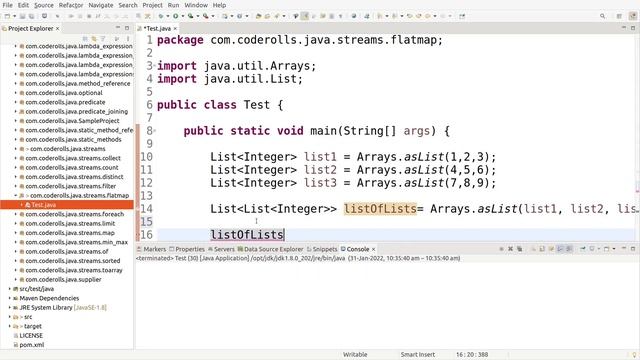The width and height of the screenshot is (640, 360).
Task: Open the Window menu
Action: pos(196,5)
